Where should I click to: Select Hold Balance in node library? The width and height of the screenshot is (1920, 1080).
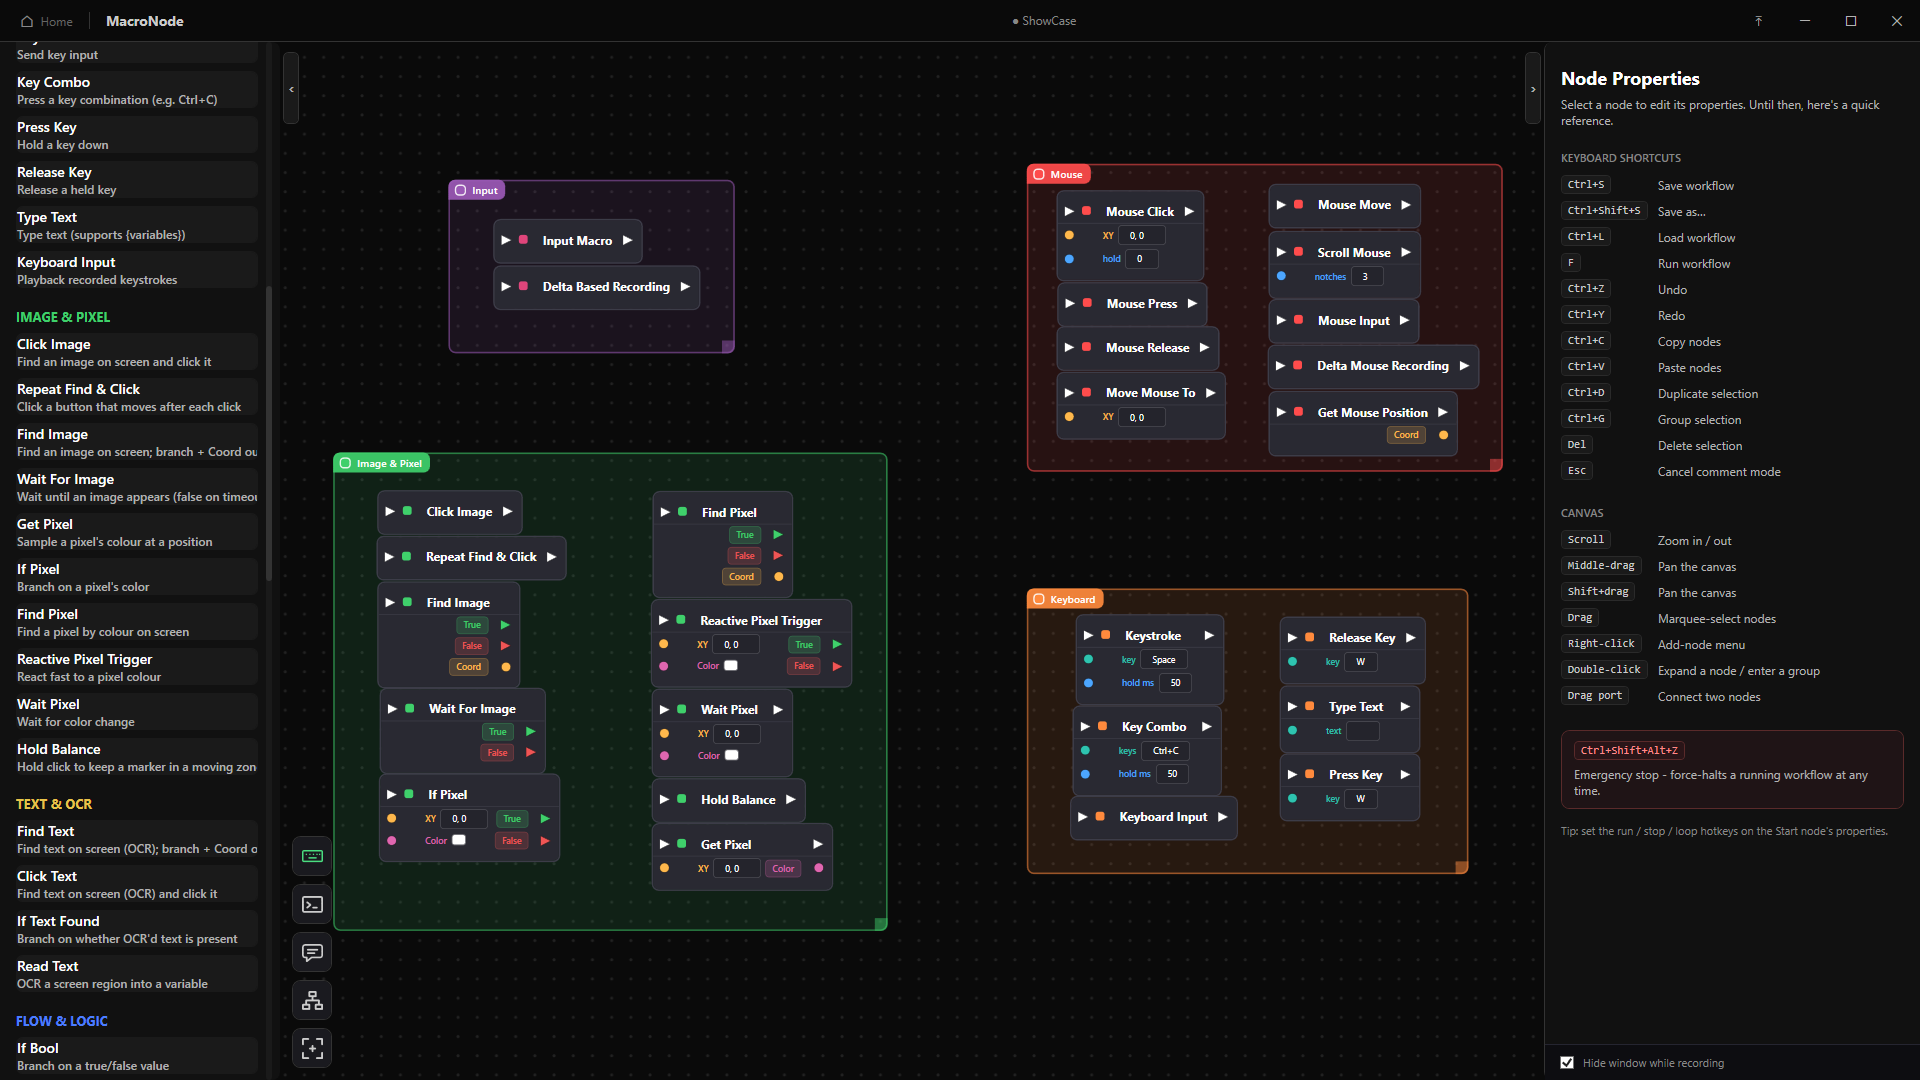(x=135, y=757)
